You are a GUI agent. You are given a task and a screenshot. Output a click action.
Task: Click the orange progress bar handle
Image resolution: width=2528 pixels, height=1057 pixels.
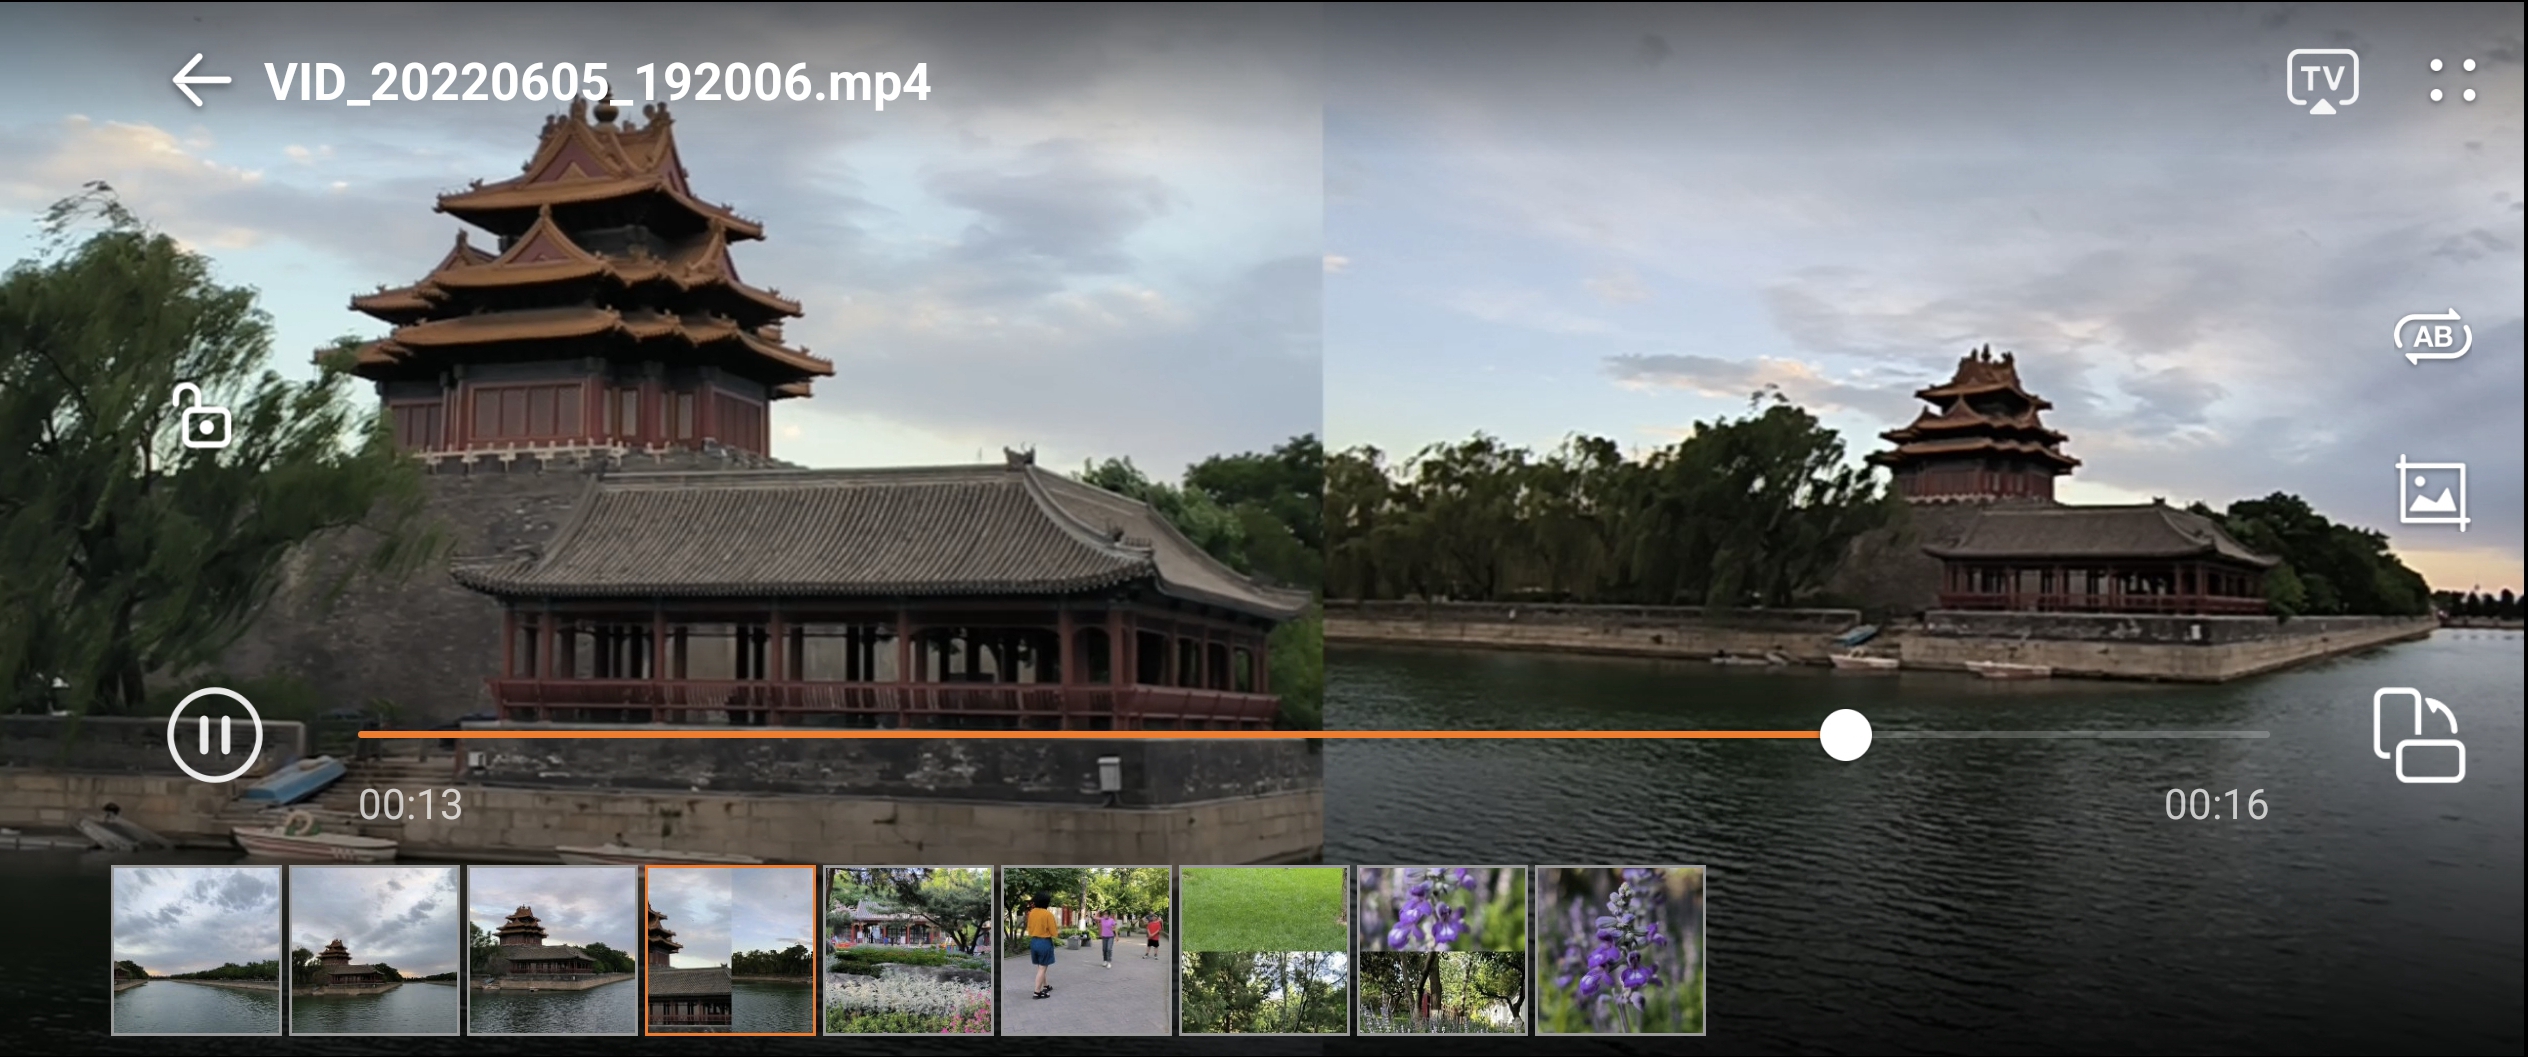(1845, 735)
